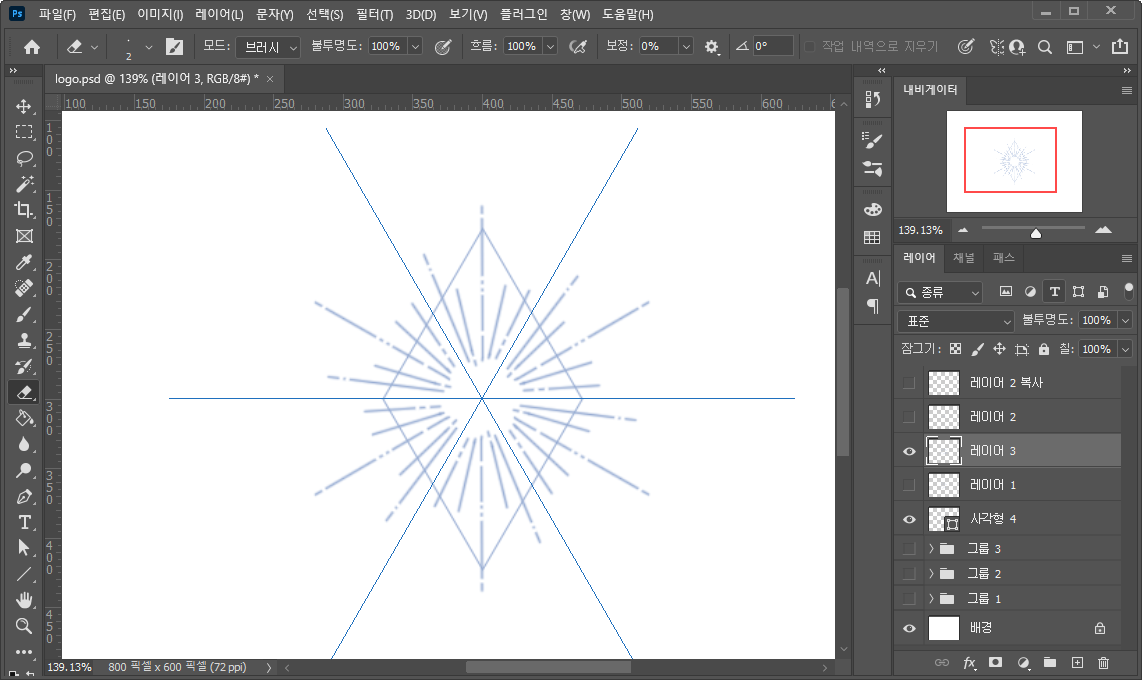Select the Pen tool

(x=24, y=497)
